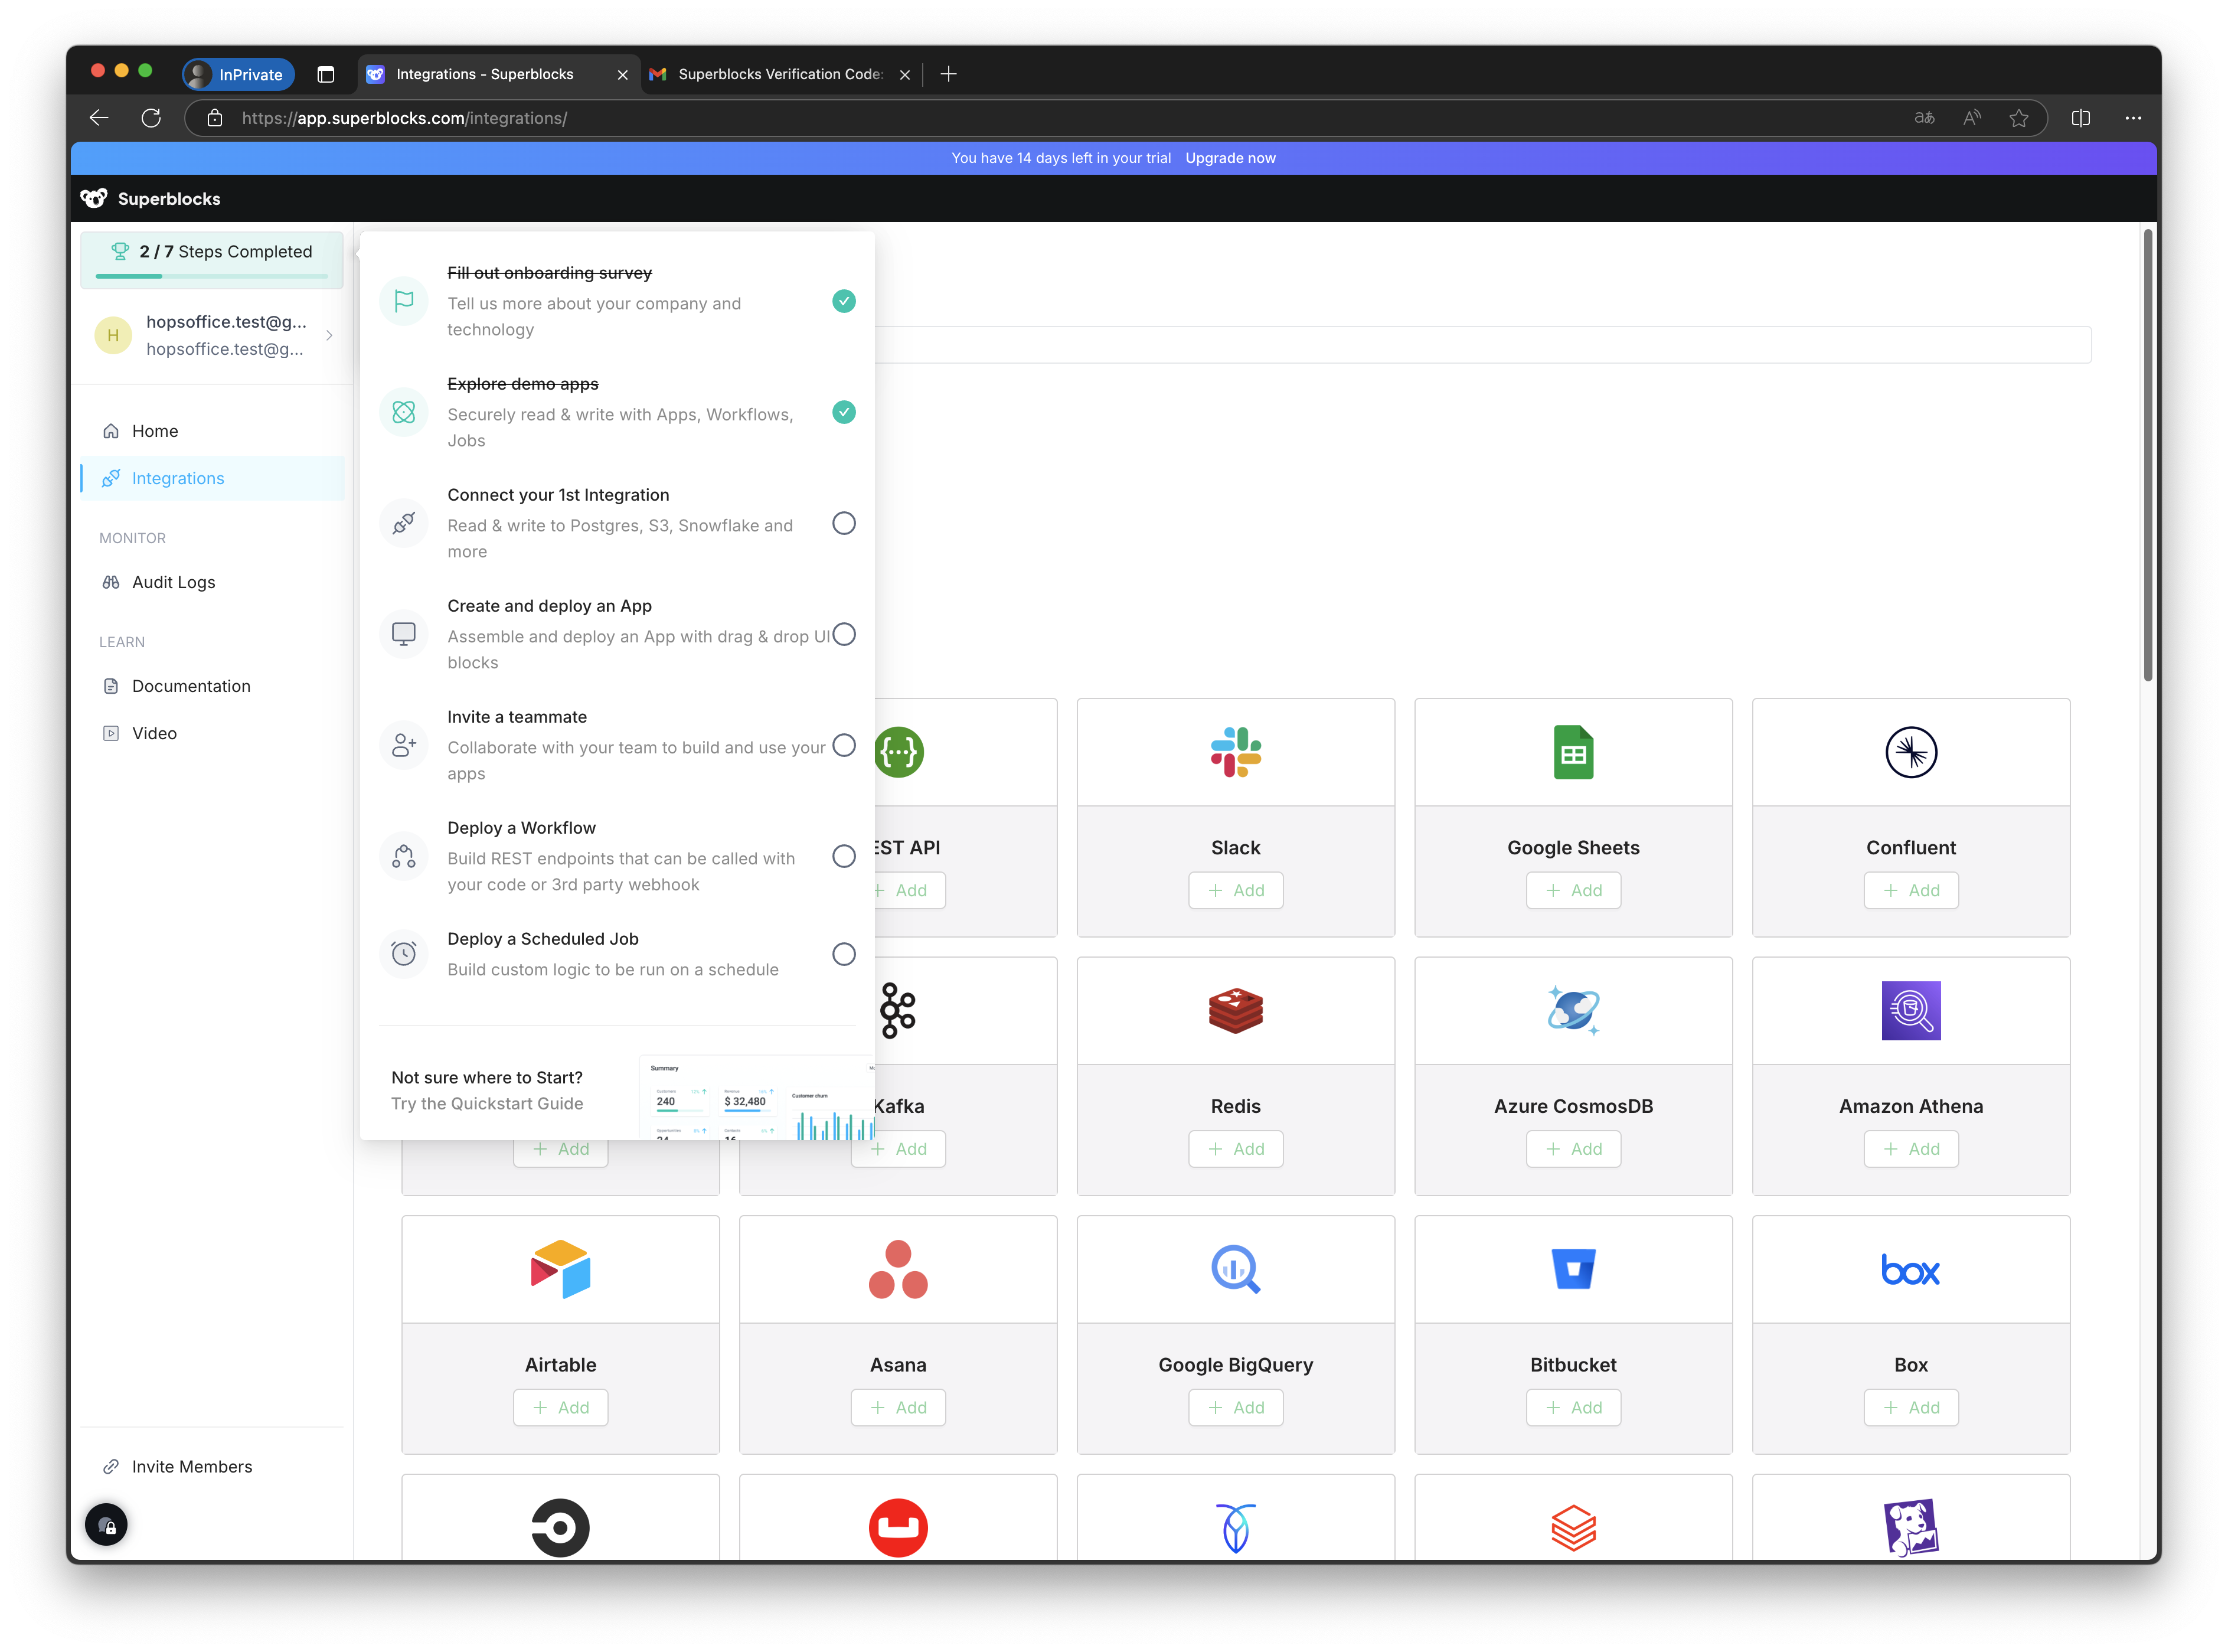Viewport: 2228px width, 1652px height.
Task: Click the Bitbucket logo icon
Action: click(x=1573, y=1269)
